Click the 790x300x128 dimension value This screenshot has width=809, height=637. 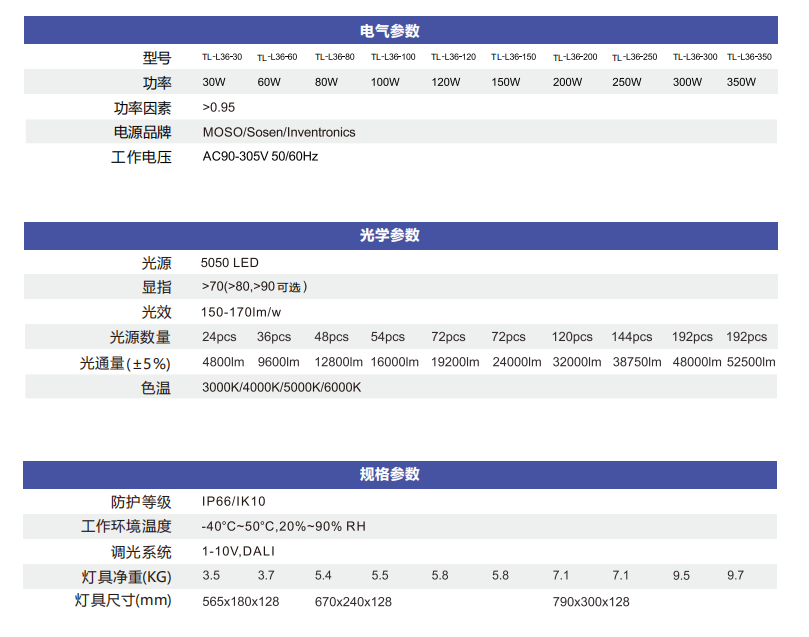(x=591, y=601)
